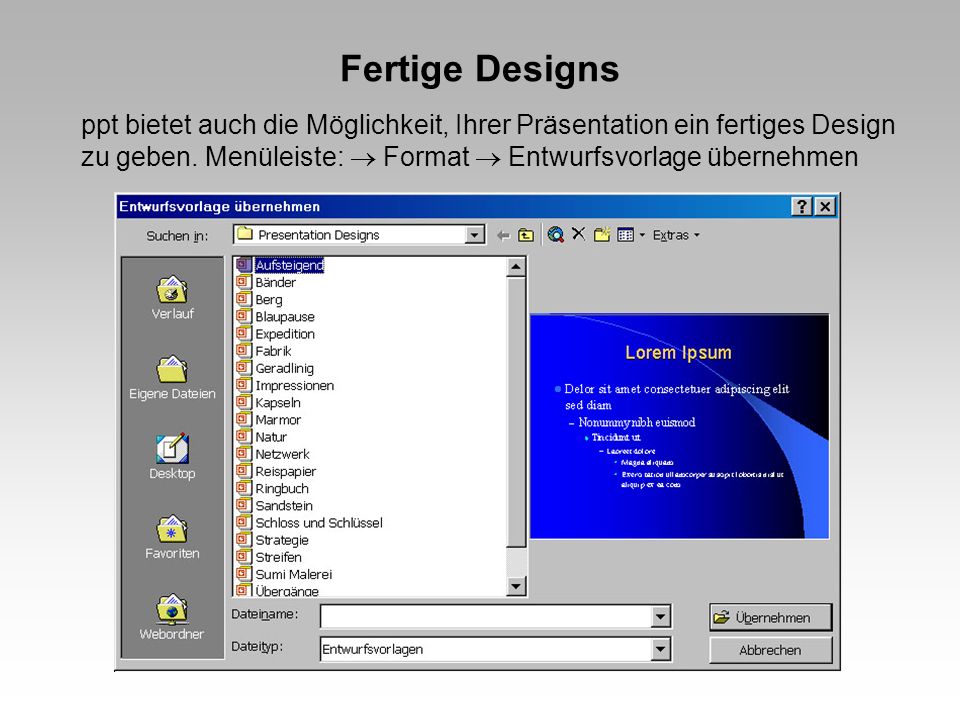Select the Ringbuch template
This screenshot has height=720, width=960.
coord(282,488)
